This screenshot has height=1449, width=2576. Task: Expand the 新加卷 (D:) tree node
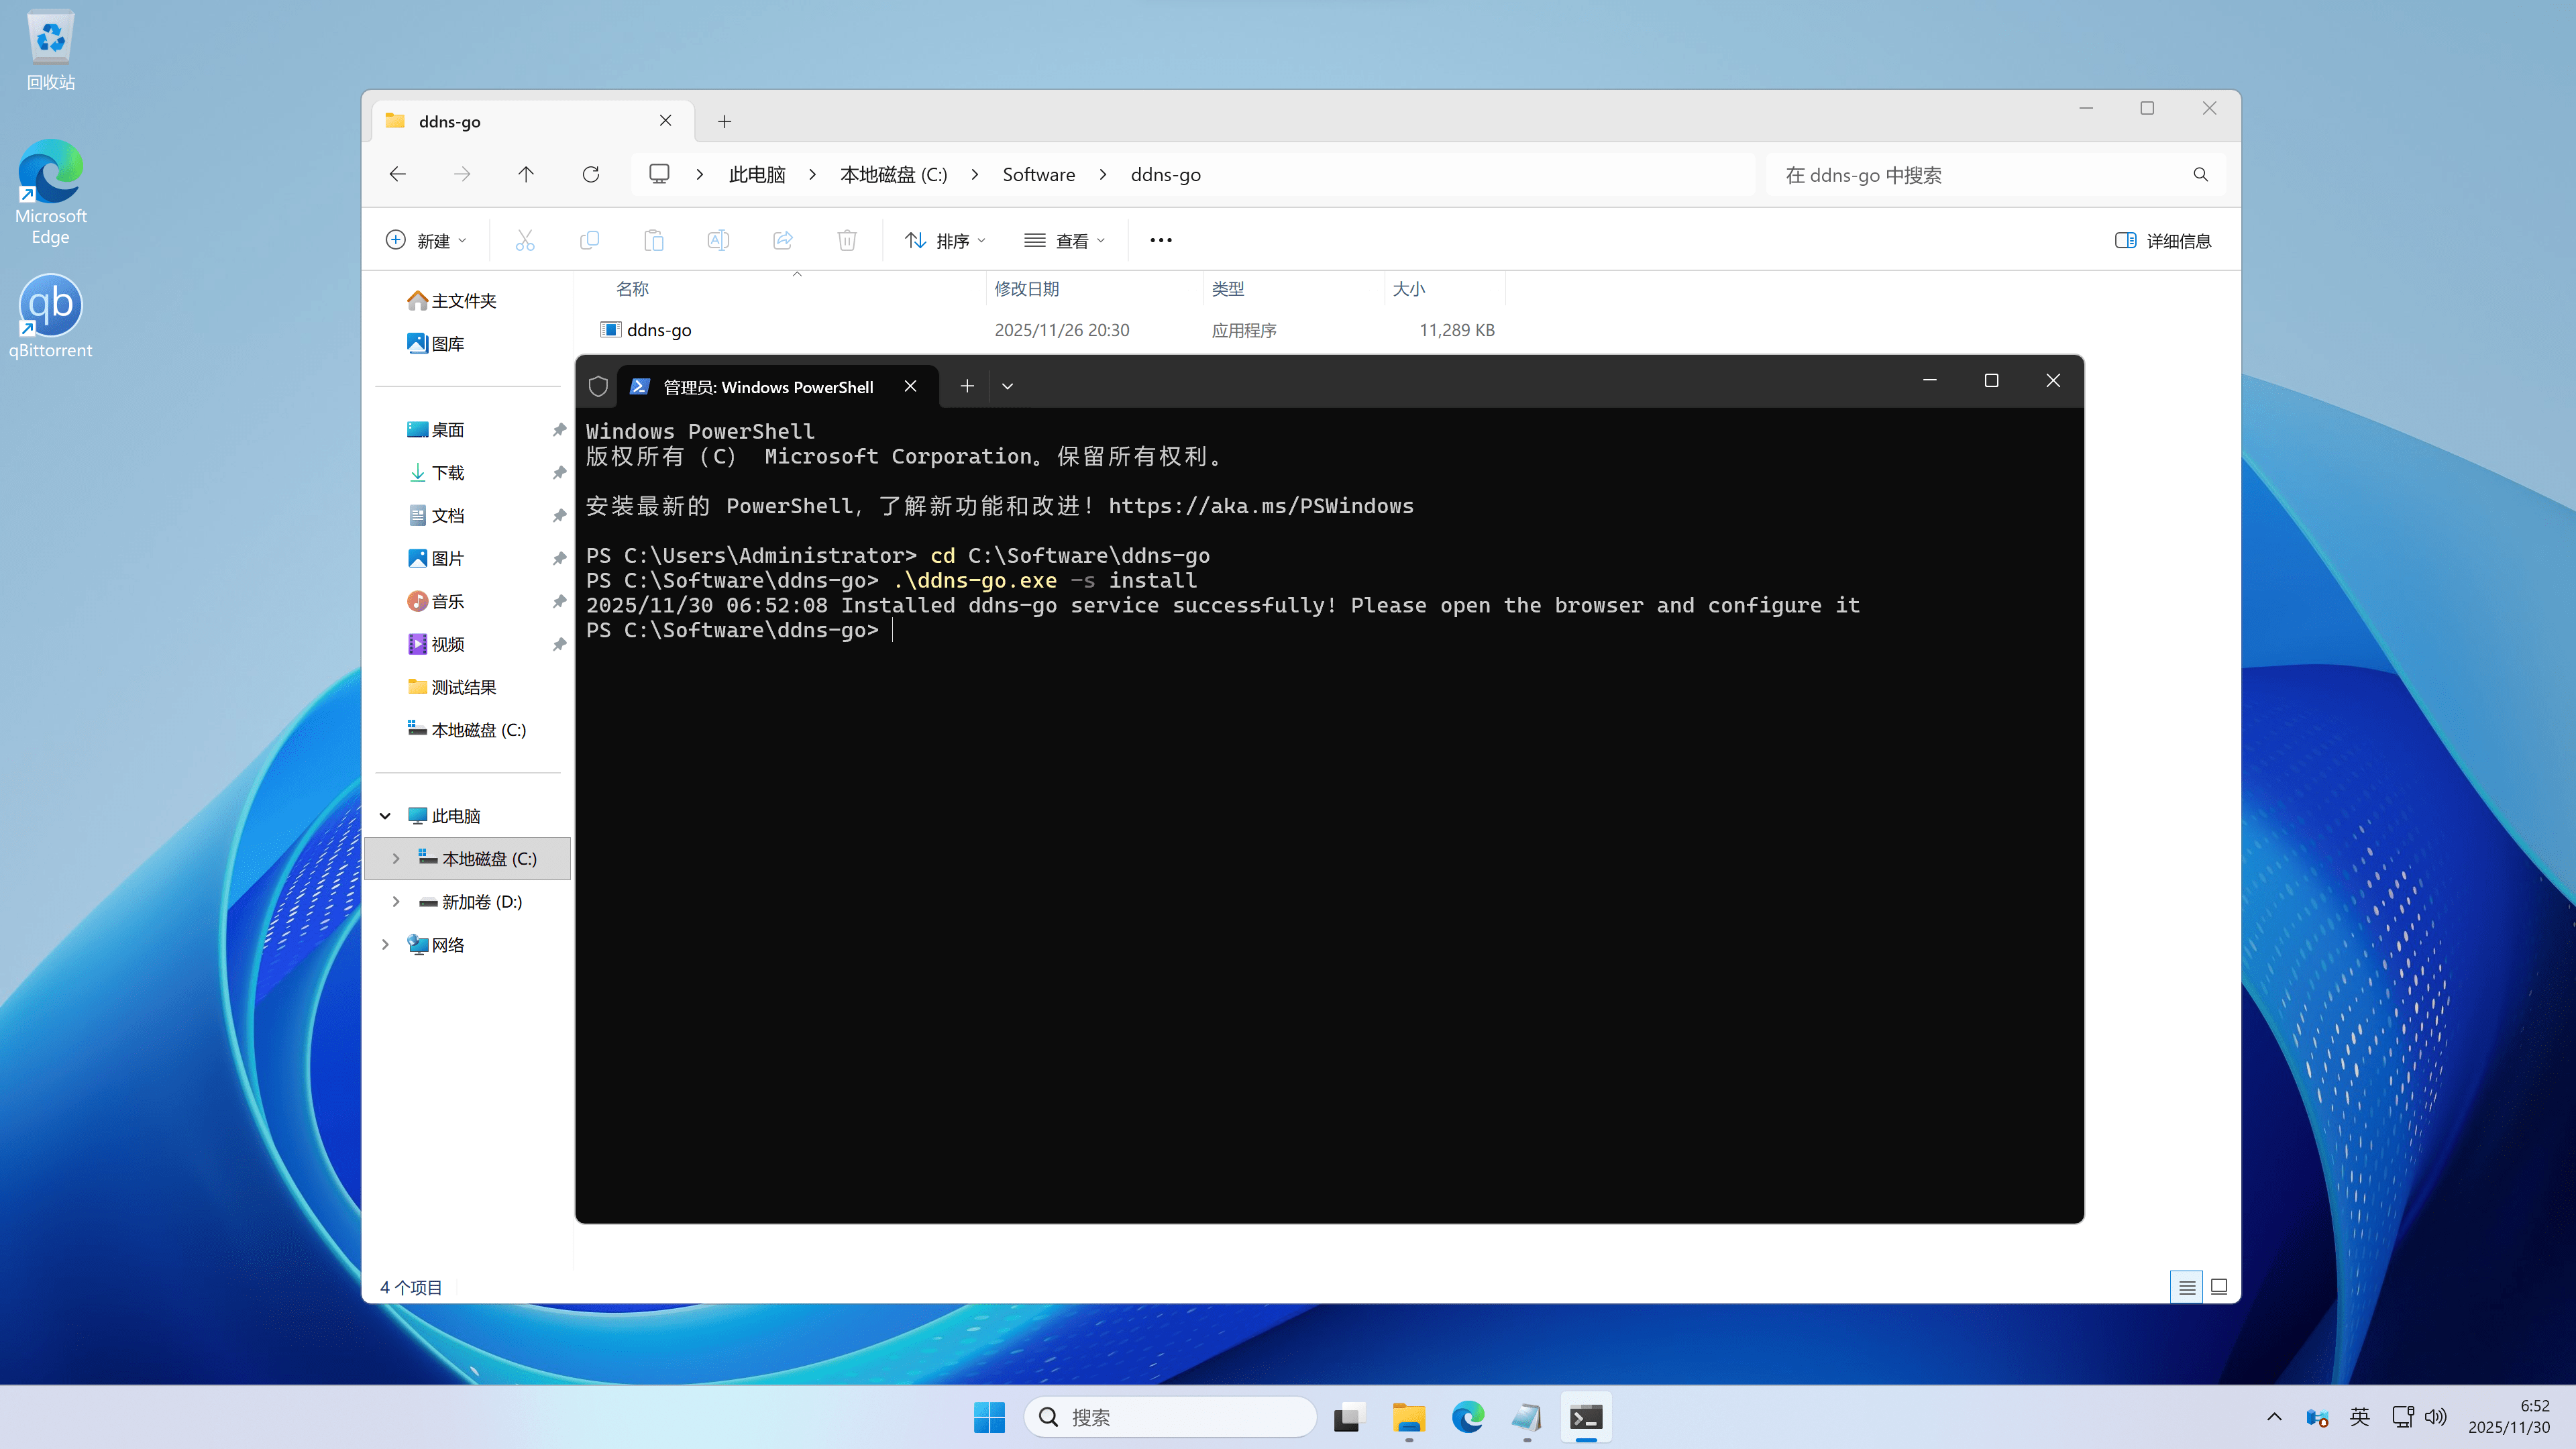pyautogui.click(x=396, y=901)
